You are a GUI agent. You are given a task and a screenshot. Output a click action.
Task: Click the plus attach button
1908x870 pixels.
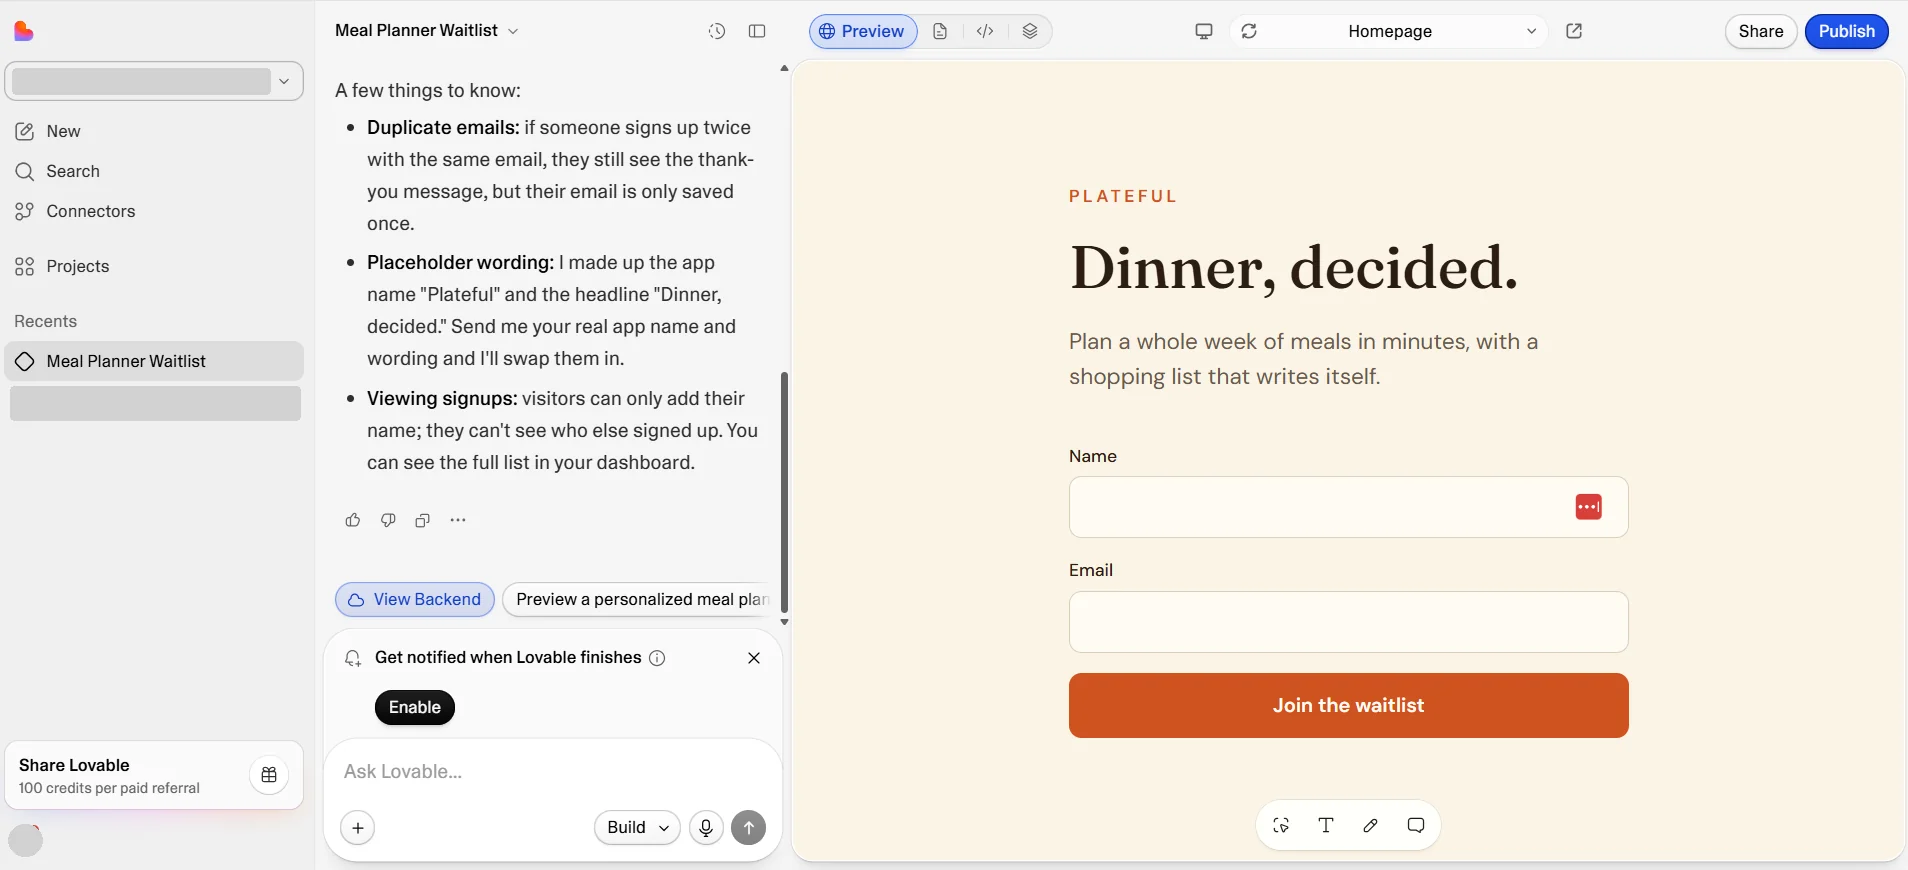(358, 828)
